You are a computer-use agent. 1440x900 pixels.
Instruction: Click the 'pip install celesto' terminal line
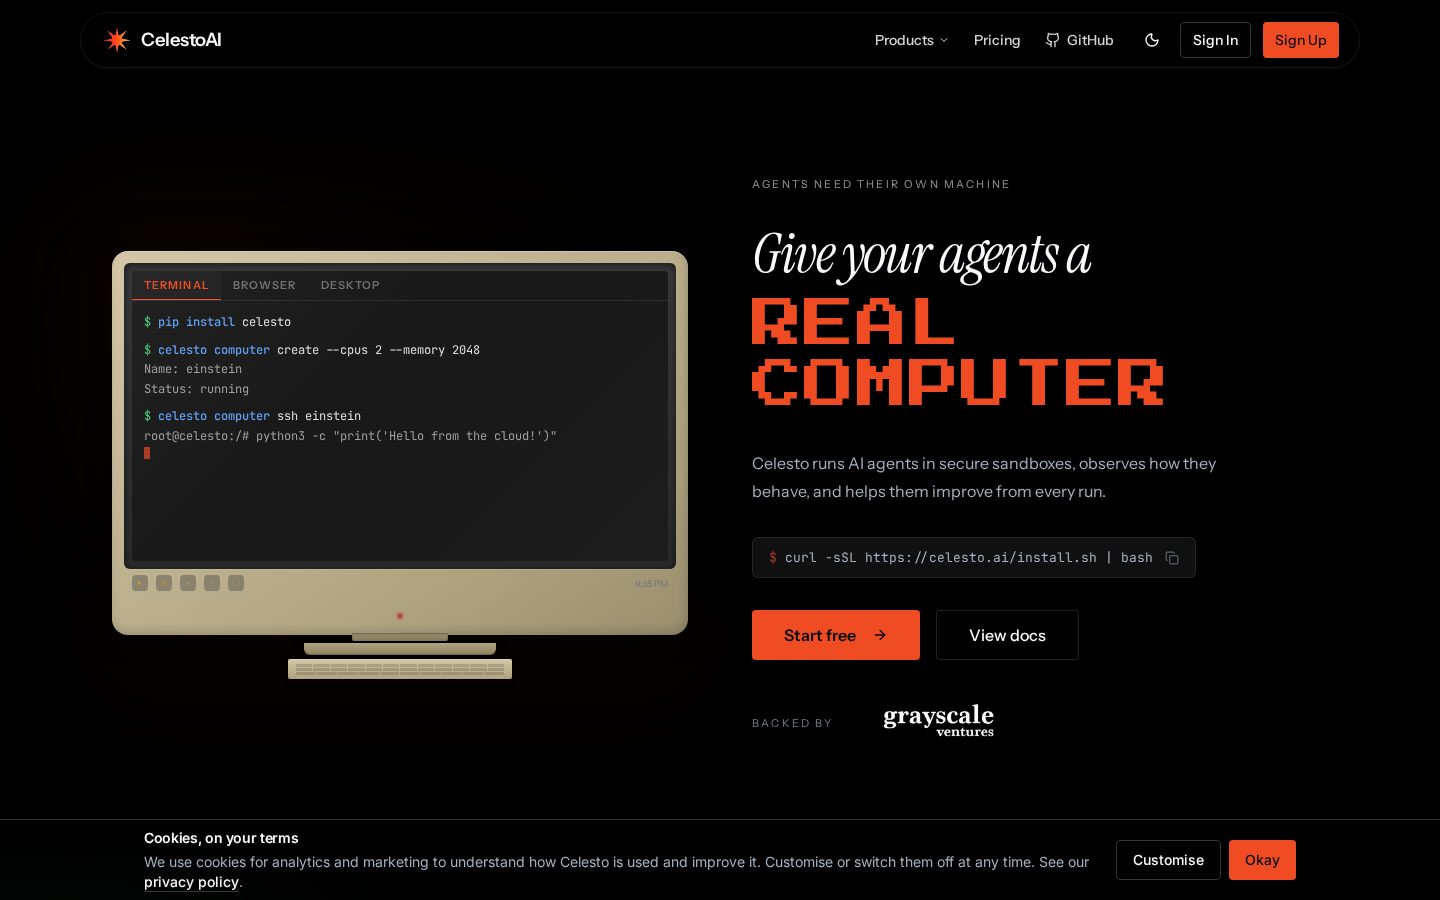coord(218,322)
